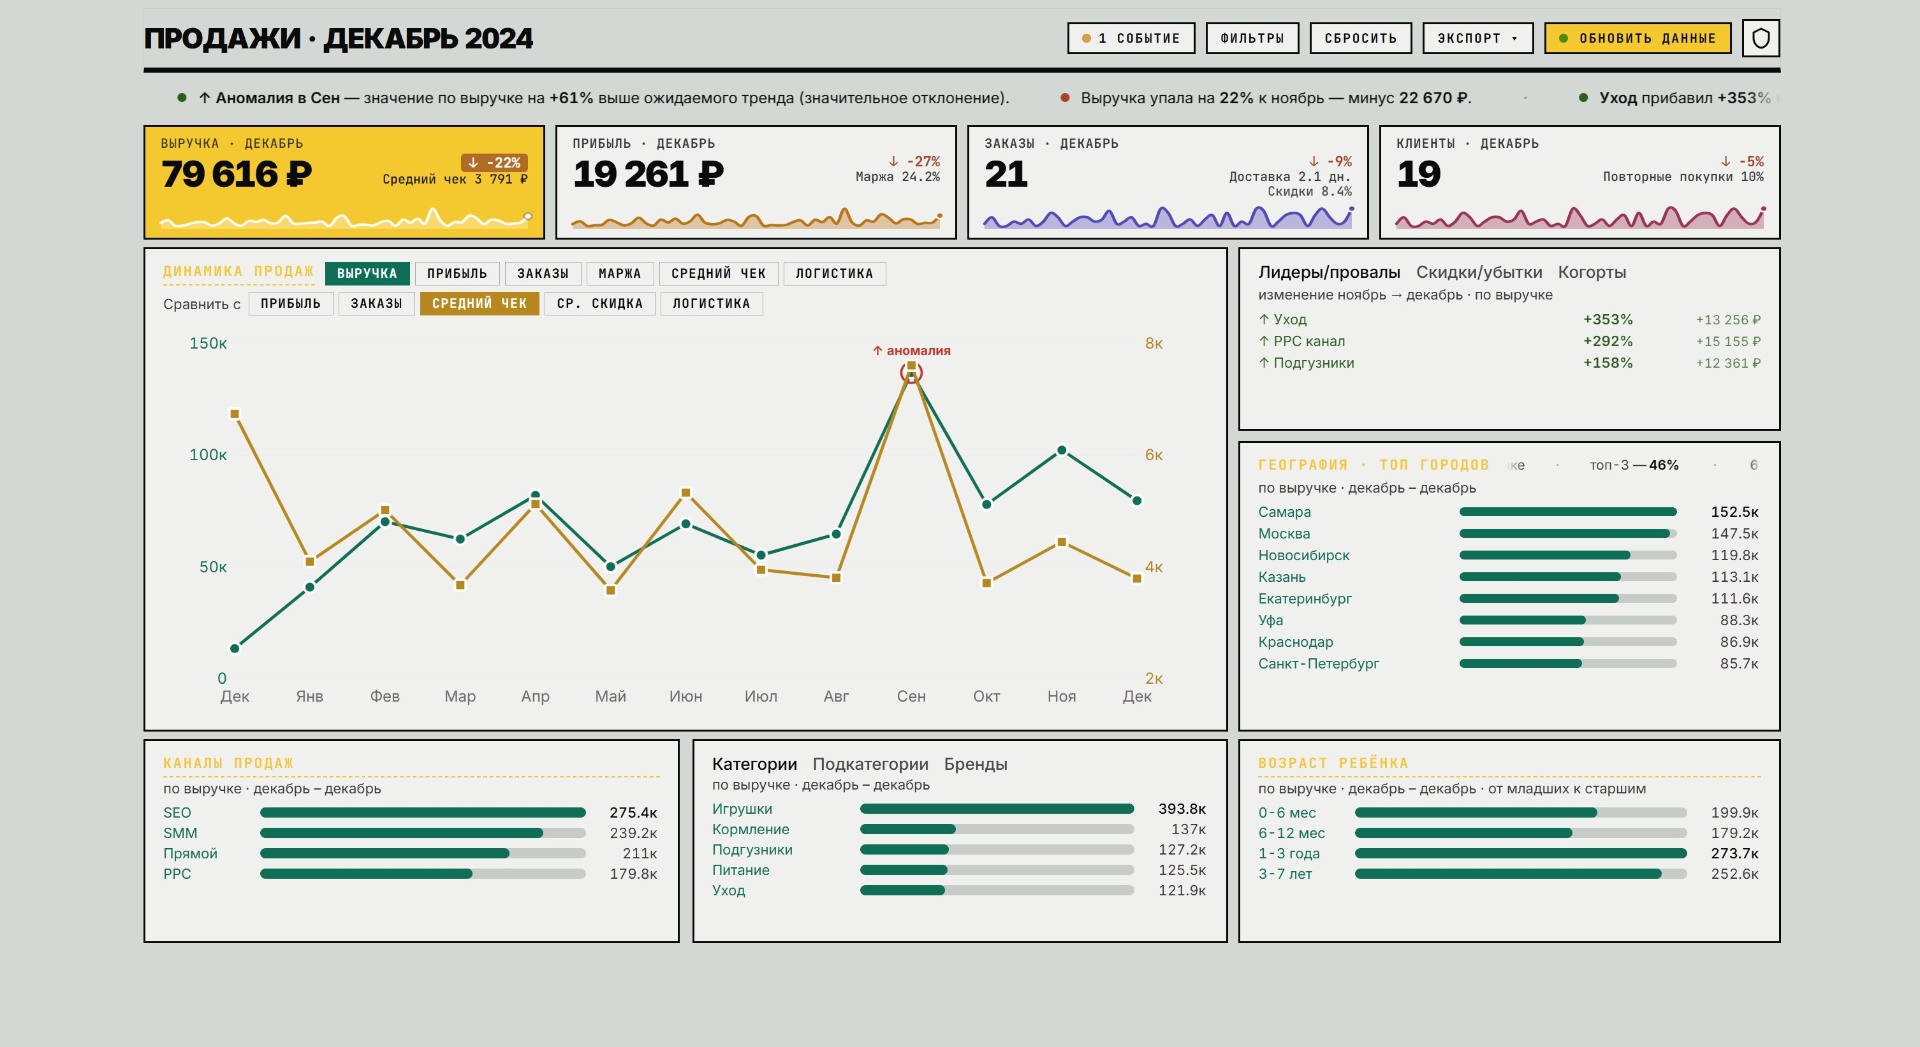Viewport: 1920px width, 1047px height.
Task: Switch to Скидки/убытки tab
Action: pos(1479,272)
